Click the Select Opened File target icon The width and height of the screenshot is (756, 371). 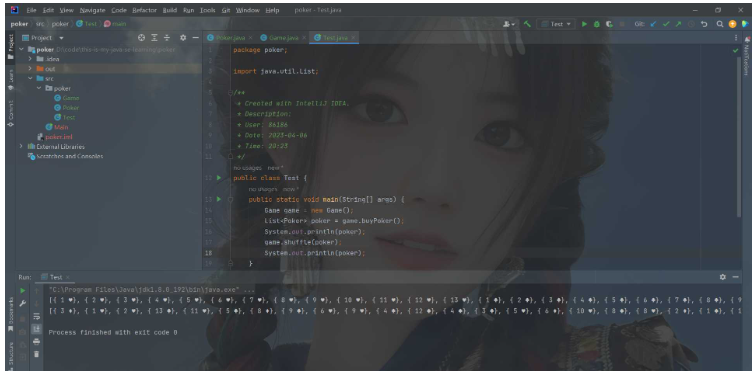pyautogui.click(x=141, y=38)
